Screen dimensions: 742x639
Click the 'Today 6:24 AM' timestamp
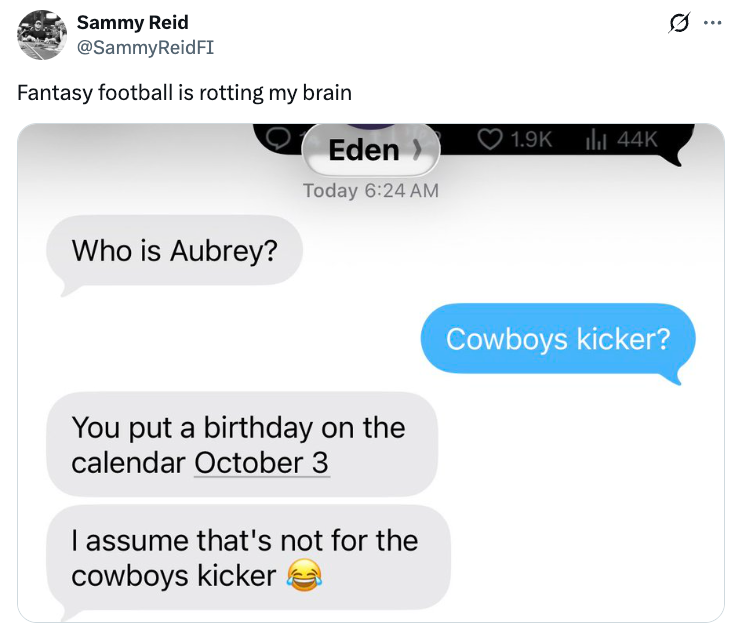click(x=371, y=191)
